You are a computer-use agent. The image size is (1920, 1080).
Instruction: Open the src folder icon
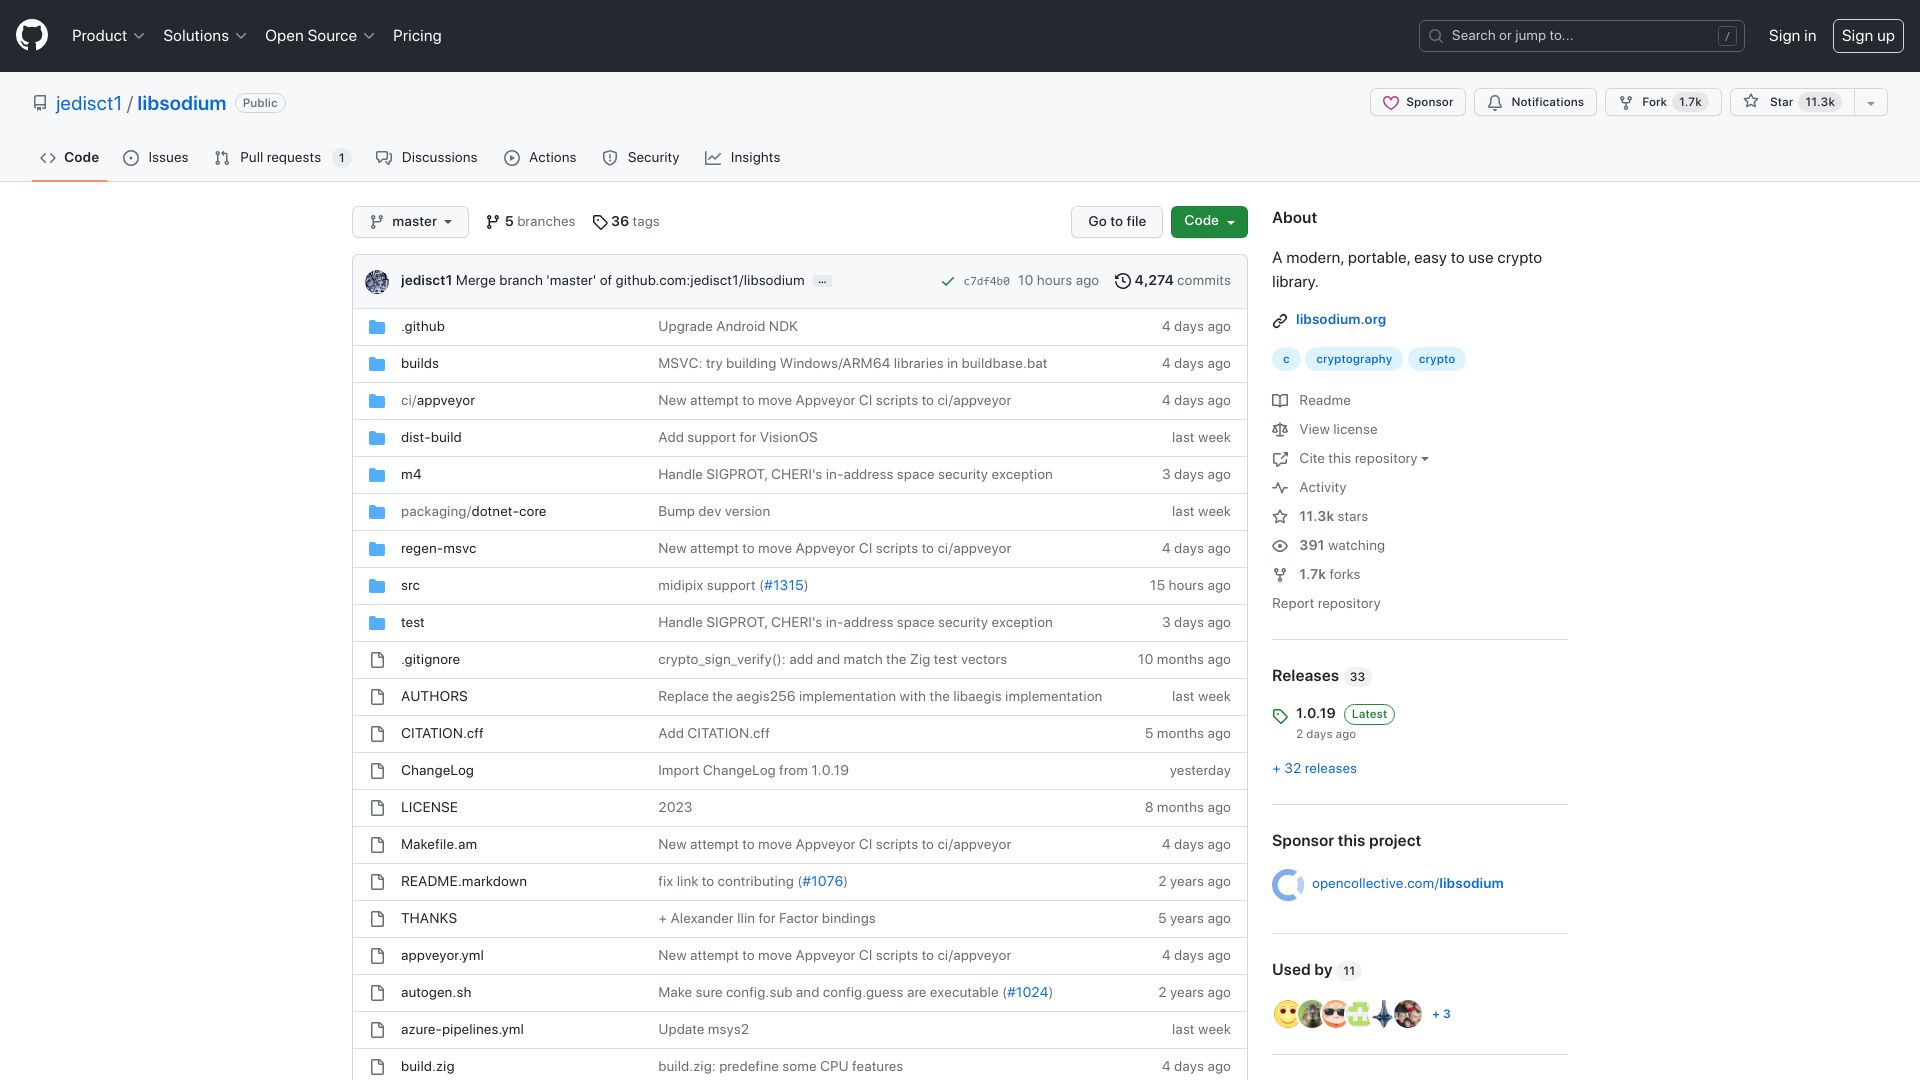pyautogui.click(x=377, y=586)
